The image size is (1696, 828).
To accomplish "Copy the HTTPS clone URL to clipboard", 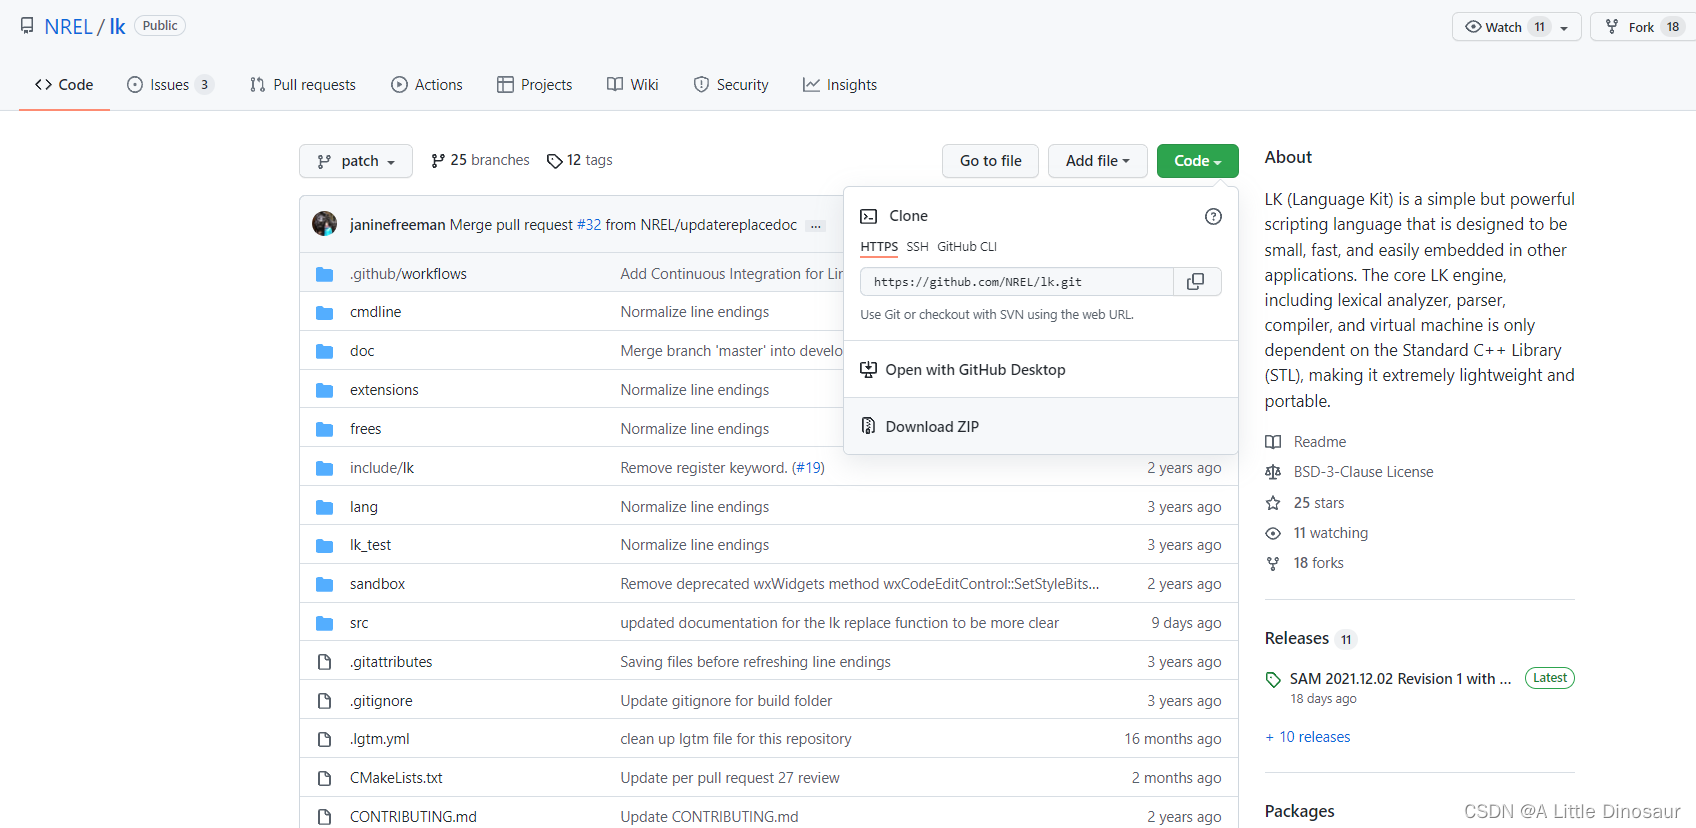I will click(1195, 282).
